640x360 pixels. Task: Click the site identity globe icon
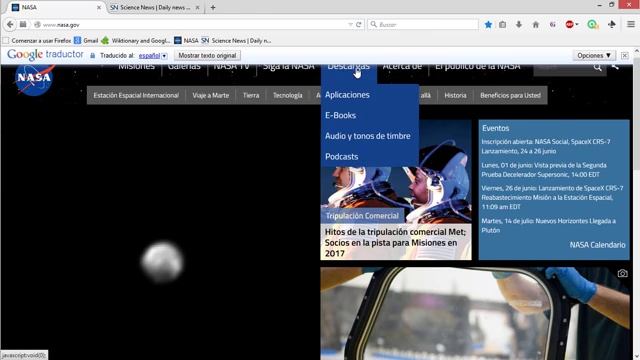tap(37, 24)
